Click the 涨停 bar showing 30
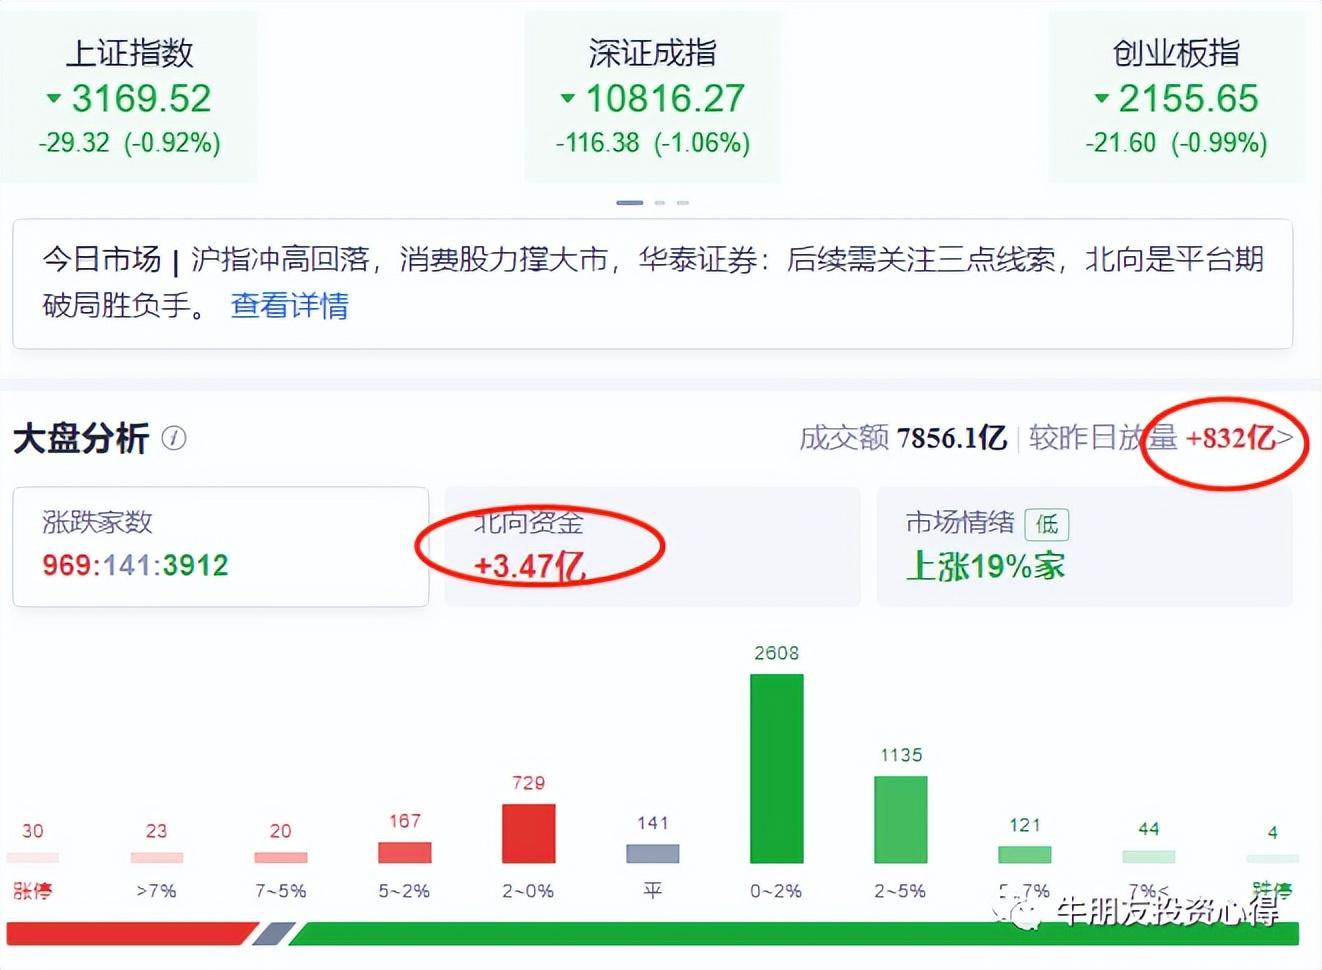 click(x=32, y=857)
